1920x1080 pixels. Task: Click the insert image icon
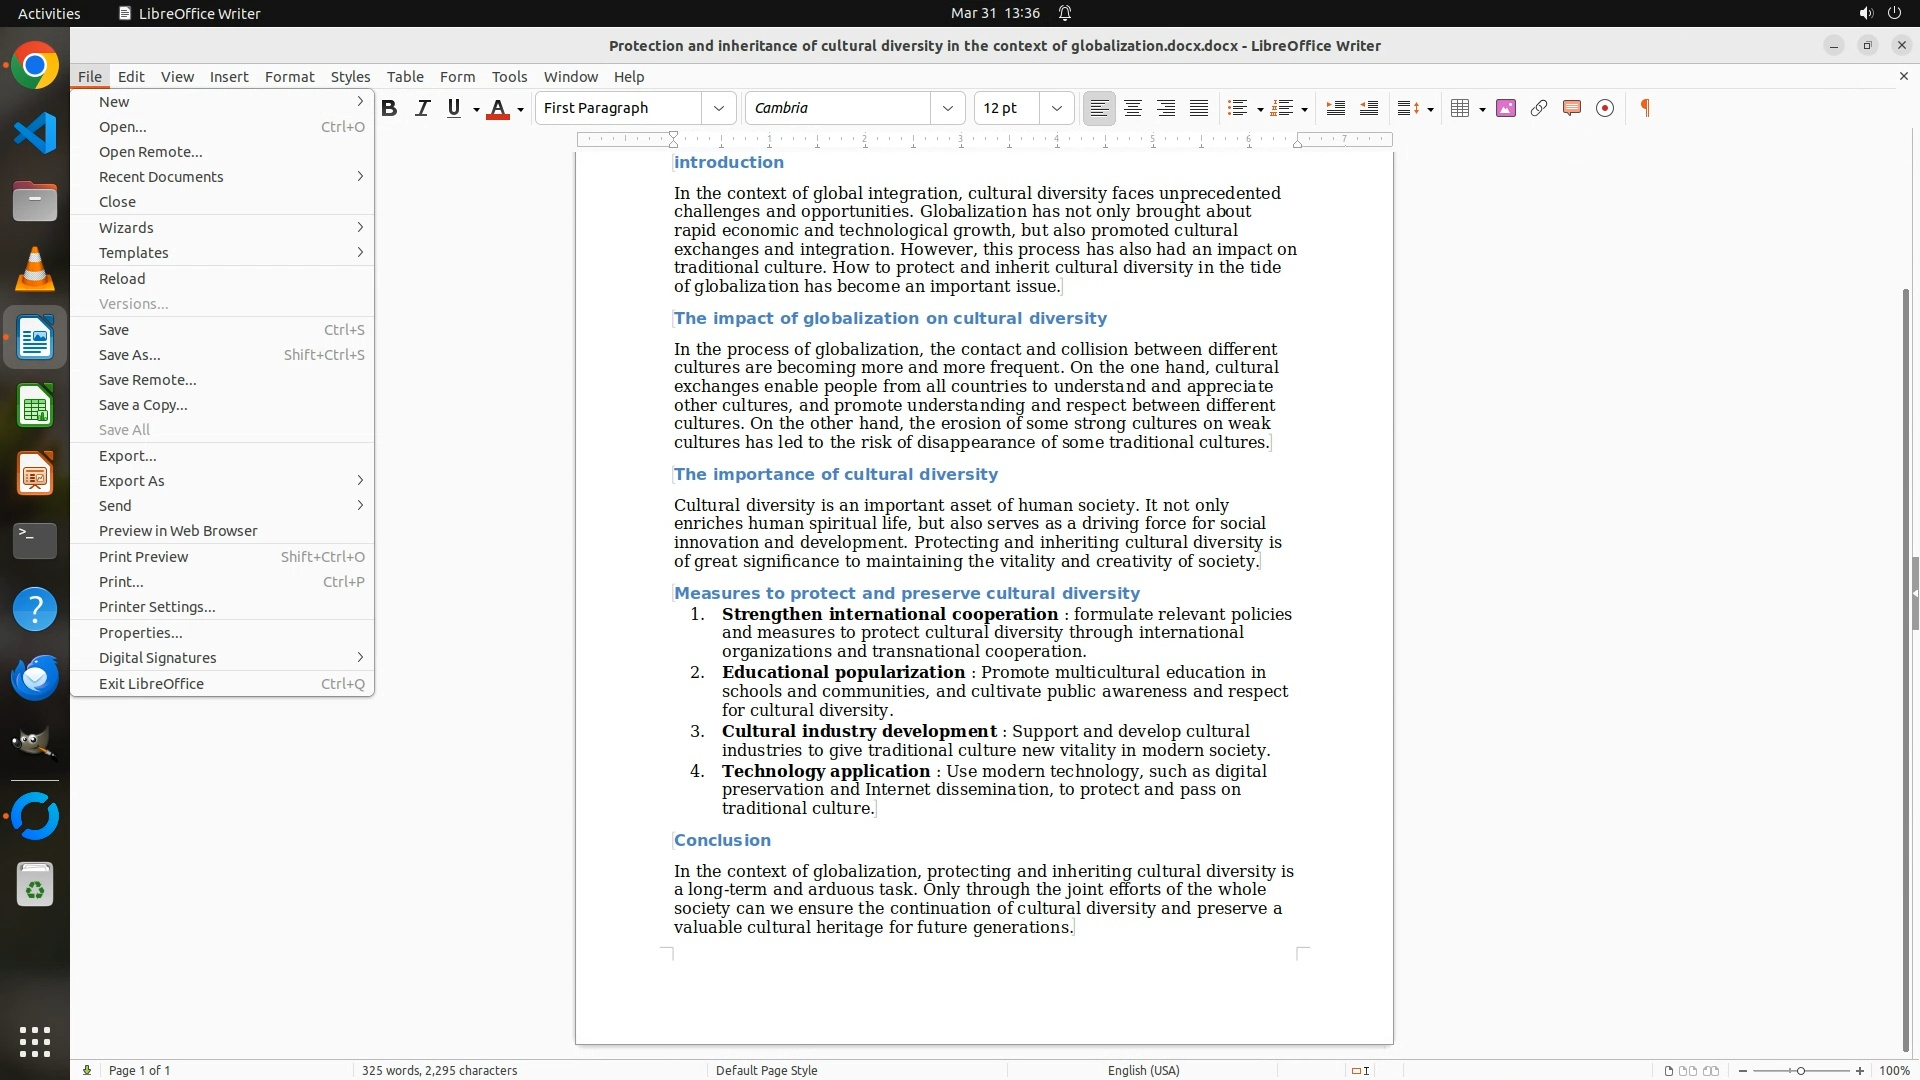pos(1505,108)
